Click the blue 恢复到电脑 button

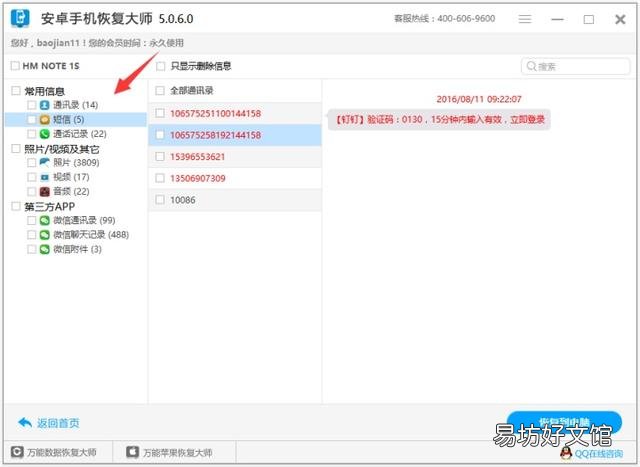point(564,422)
